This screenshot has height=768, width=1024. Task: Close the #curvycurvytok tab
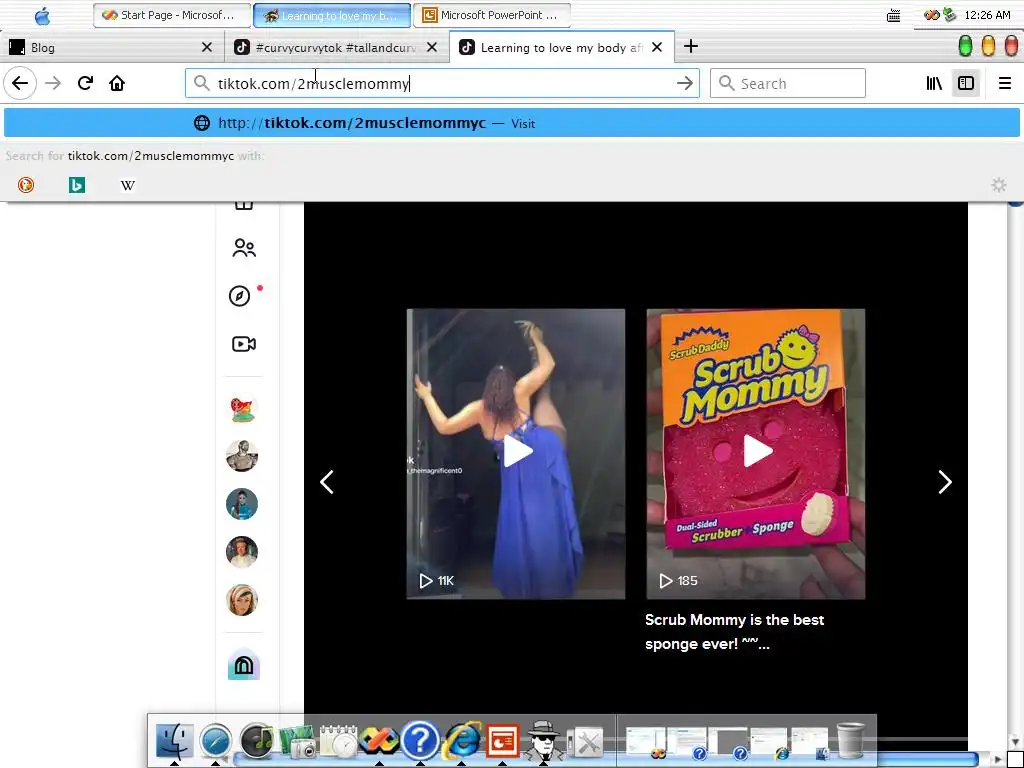(432, 47)
